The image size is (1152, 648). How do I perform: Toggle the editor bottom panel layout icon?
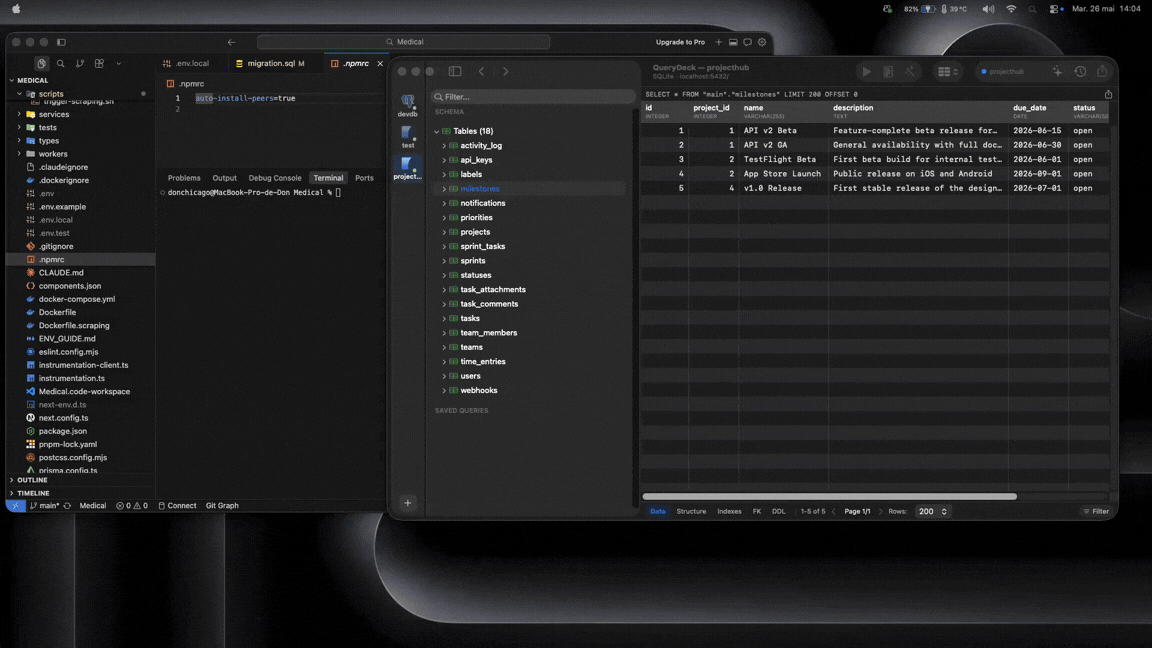point(733,43)
